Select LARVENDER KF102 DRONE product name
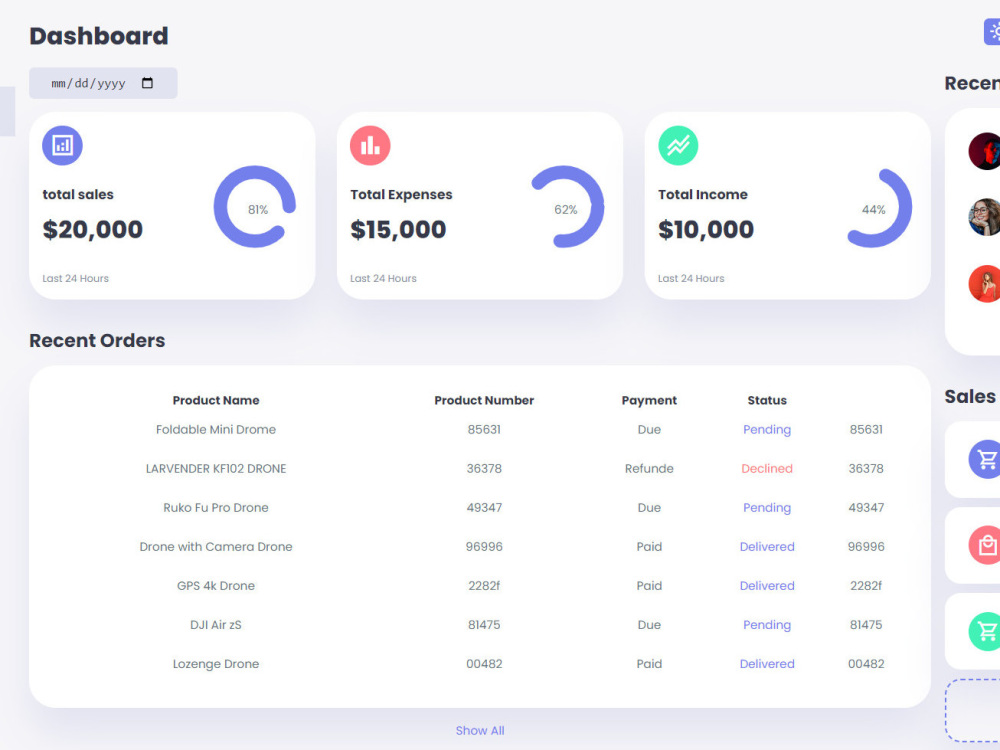 point(216,468)
